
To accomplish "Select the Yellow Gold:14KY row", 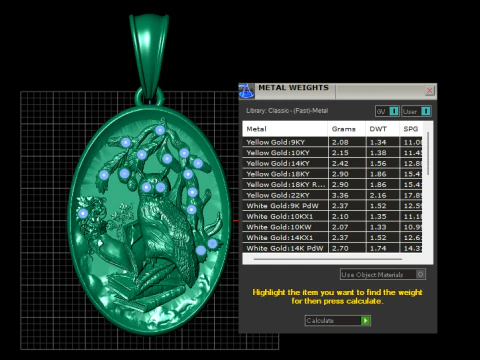I will [332, 163].
